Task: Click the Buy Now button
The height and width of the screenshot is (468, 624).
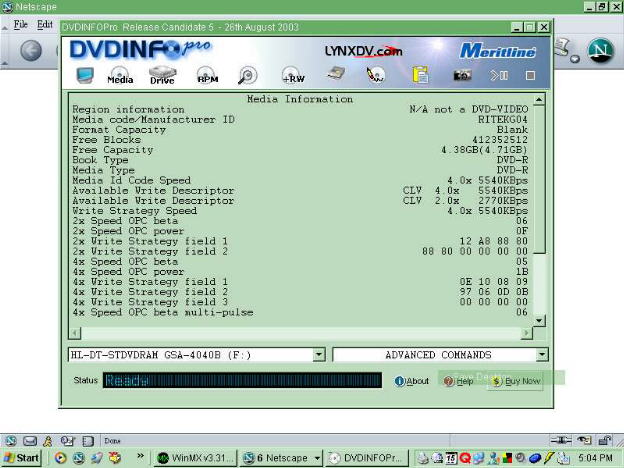Action: point(516,381)
